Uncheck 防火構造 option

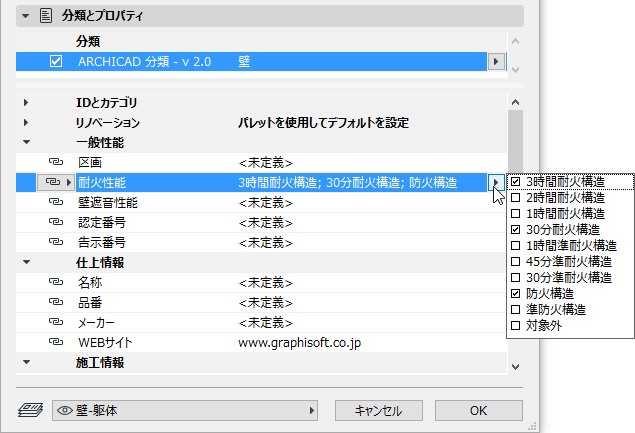516,294
